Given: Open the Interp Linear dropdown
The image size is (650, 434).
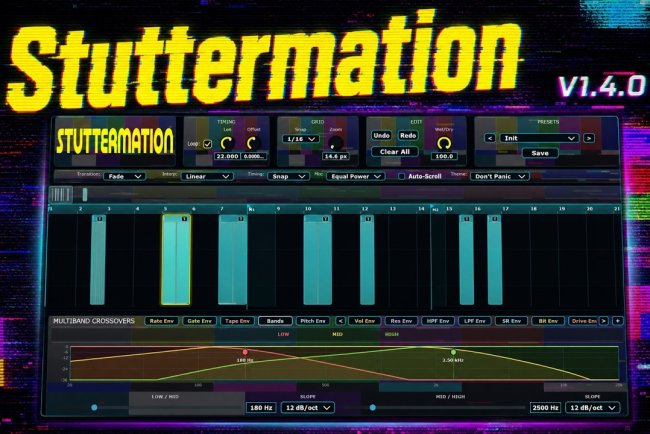Looking at the screenshot, I should click(x=207, y=177).
